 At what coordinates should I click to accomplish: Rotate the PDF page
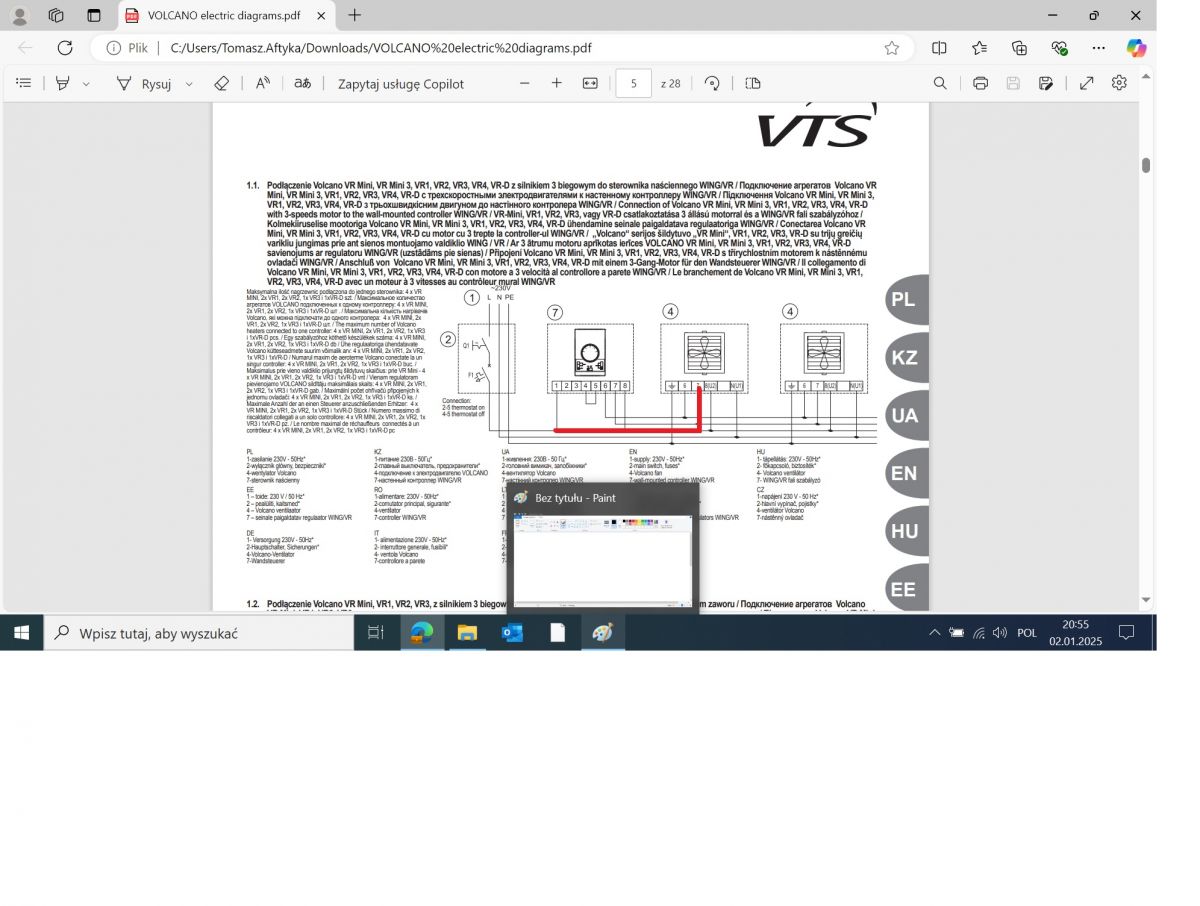pos(712,84)
